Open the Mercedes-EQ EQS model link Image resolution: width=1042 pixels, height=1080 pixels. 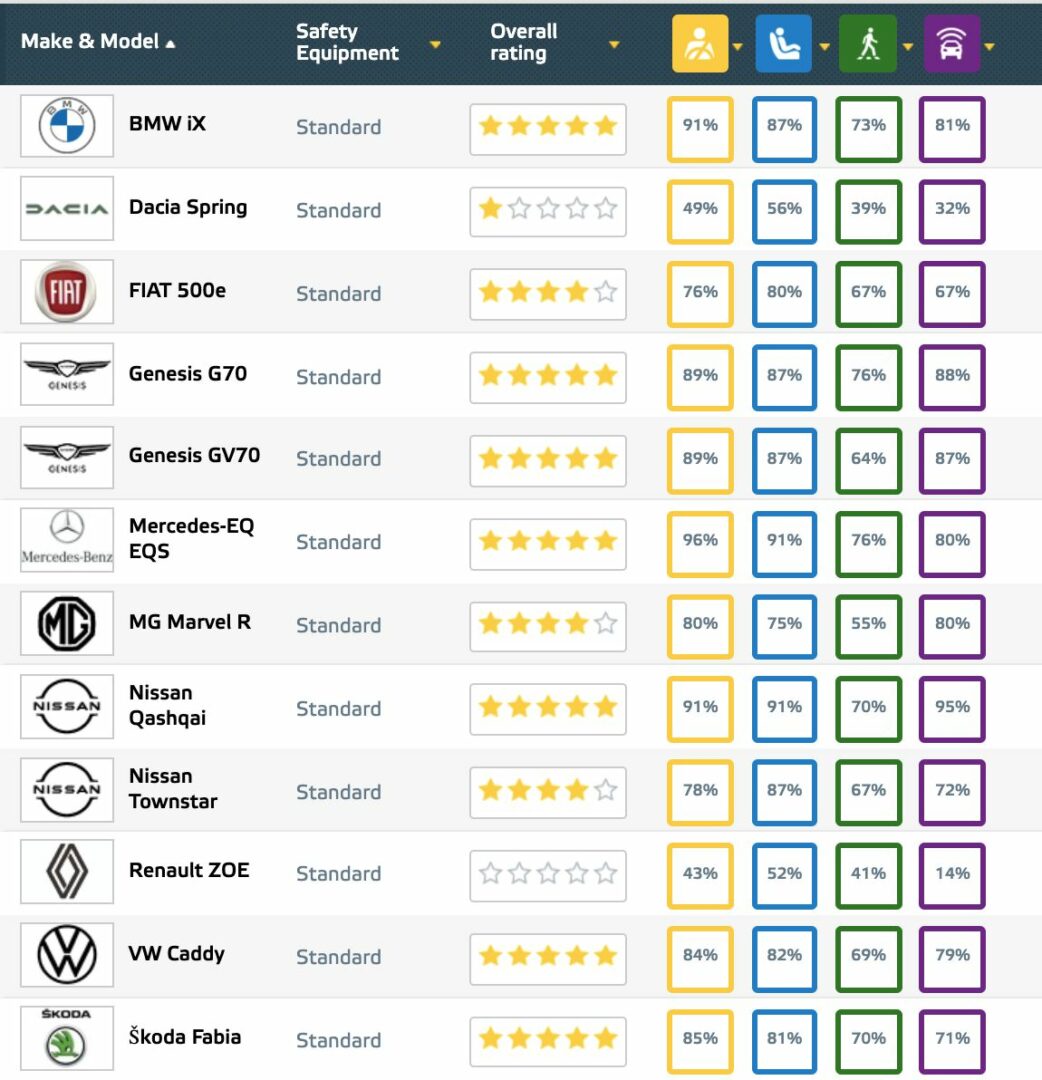[x=191, y=539]
